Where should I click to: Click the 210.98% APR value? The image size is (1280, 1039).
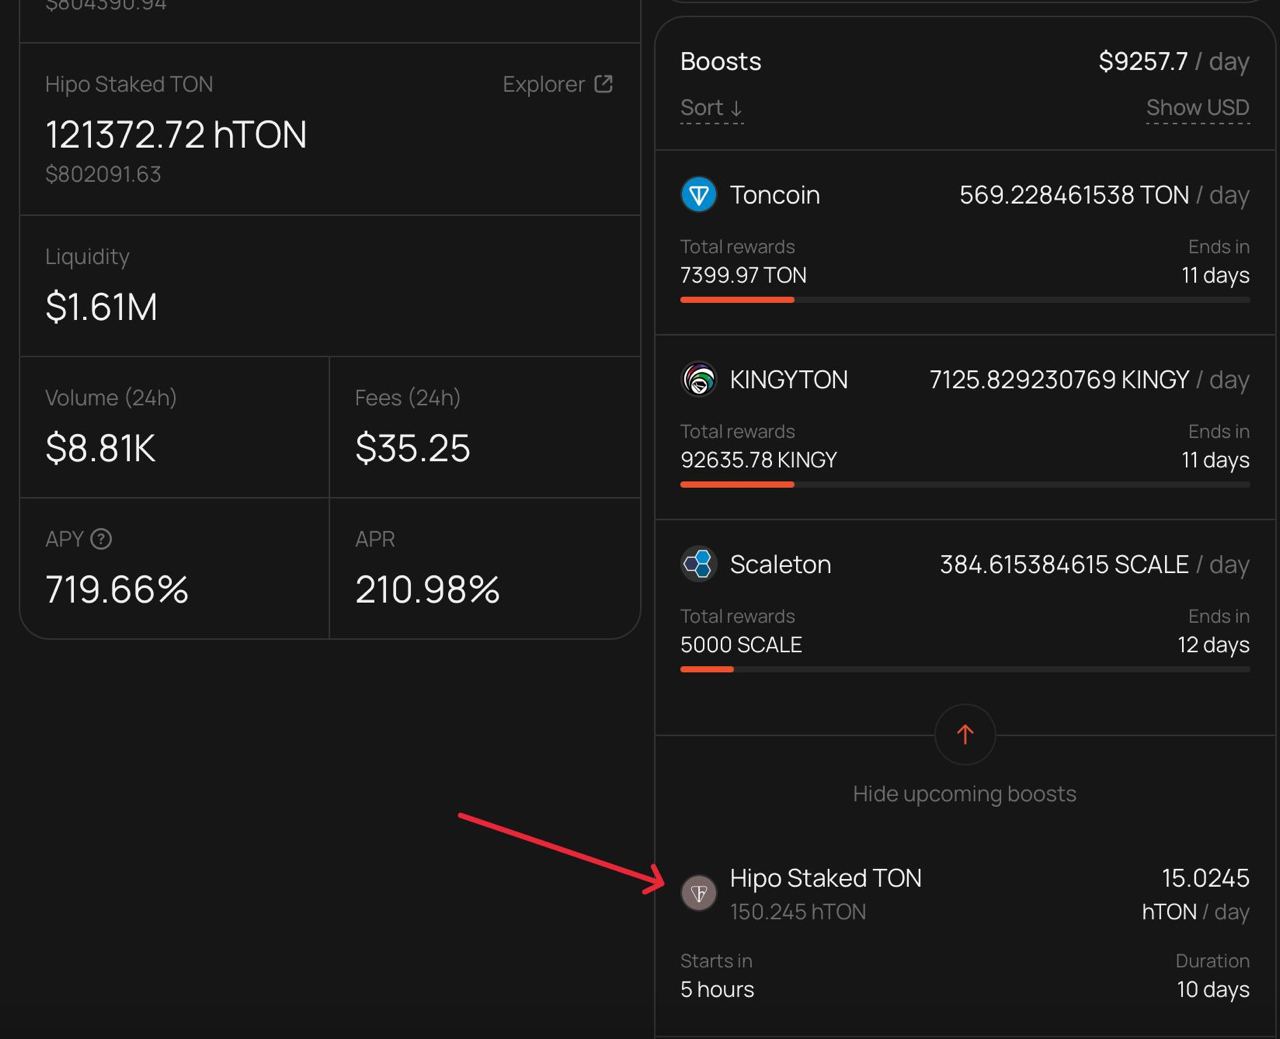(x=427, y=589)
